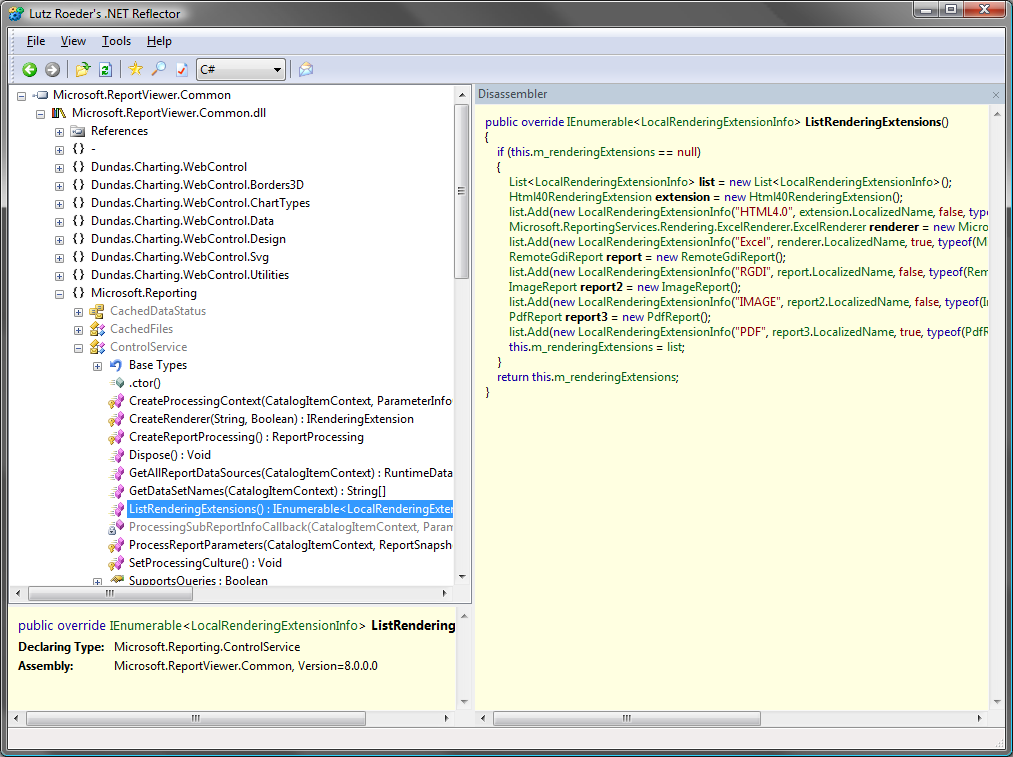This screenshot has height=757, width=1013.
Task: Open Search with magnifier icon
Action: (x=158, y=68)
